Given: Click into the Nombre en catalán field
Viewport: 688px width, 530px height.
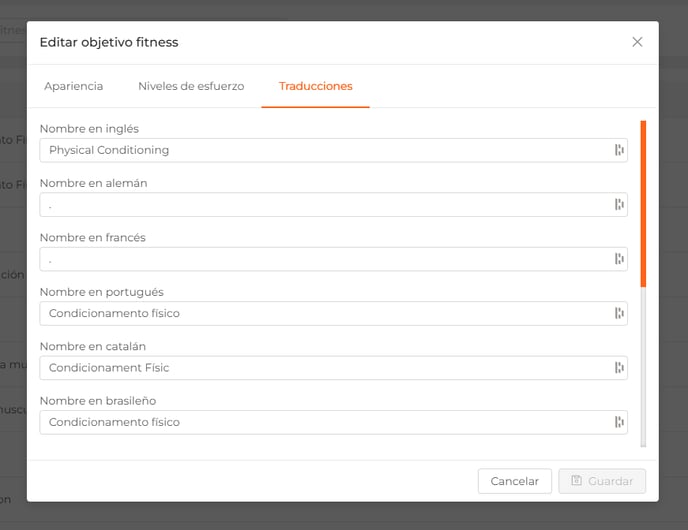Looking at the screenshot, I should 333,368.
